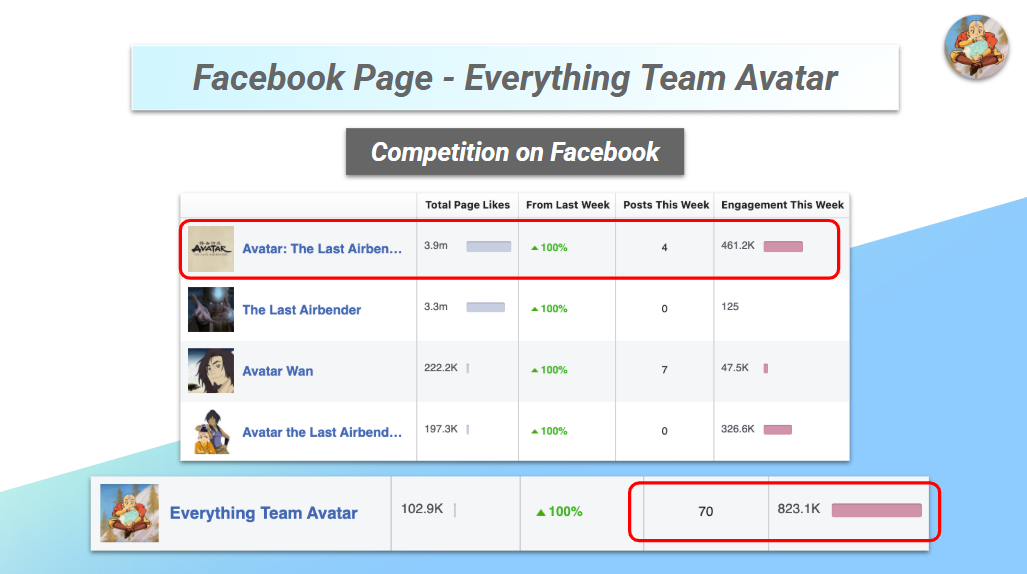Click the Facebook Page - Everything Team Avatar title

tap(515, 78)
